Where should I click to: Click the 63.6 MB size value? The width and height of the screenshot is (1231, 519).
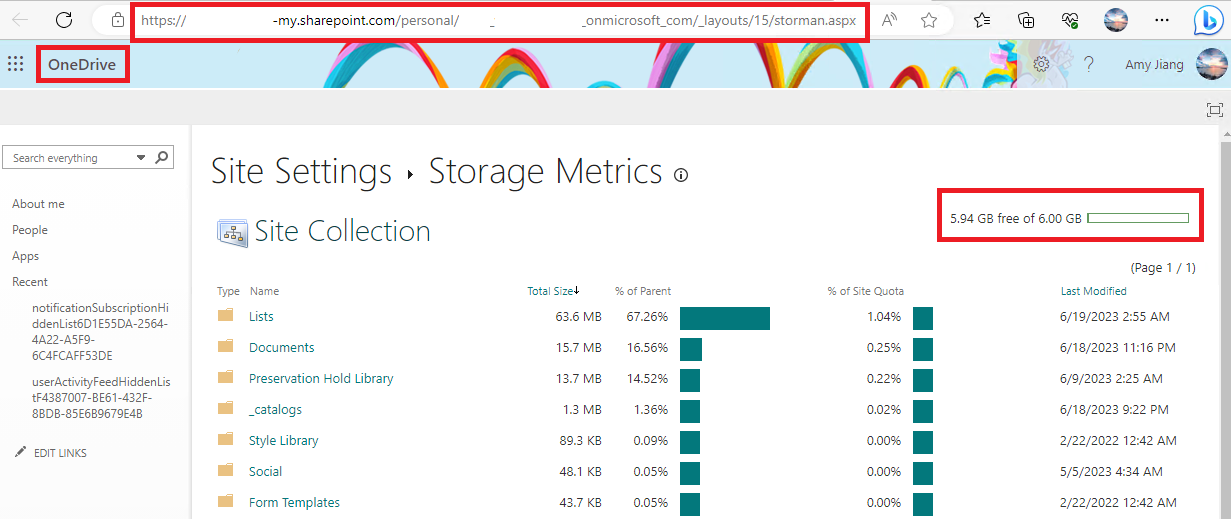(x=580, y=317)
